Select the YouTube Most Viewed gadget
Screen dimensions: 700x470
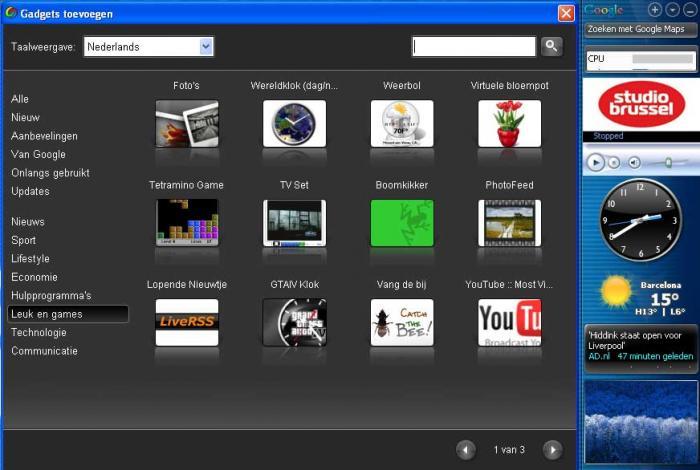click(509, 322)
